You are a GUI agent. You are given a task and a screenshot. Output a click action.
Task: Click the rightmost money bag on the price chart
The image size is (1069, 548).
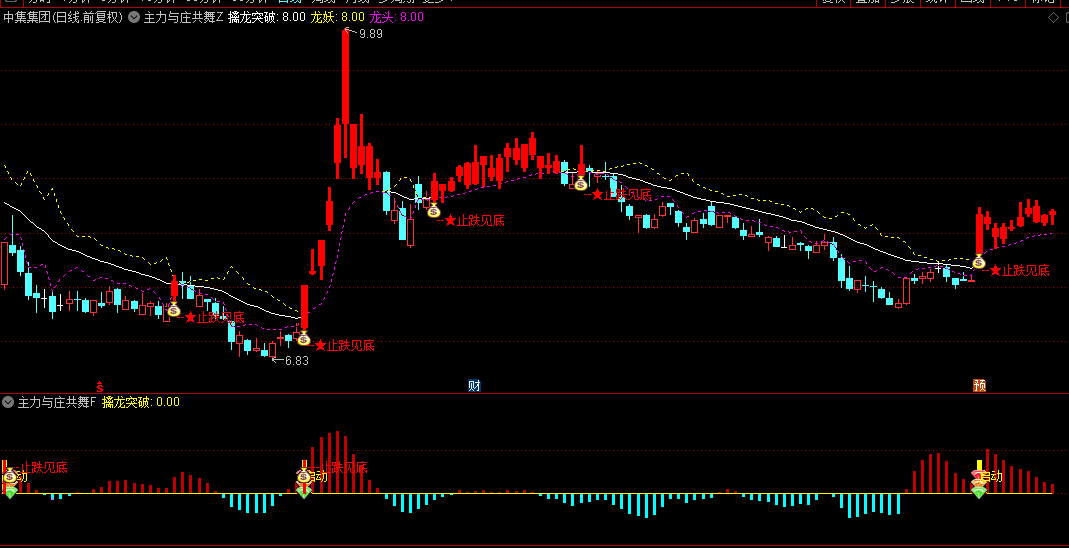pyautogui.click(x=978, y=262)
